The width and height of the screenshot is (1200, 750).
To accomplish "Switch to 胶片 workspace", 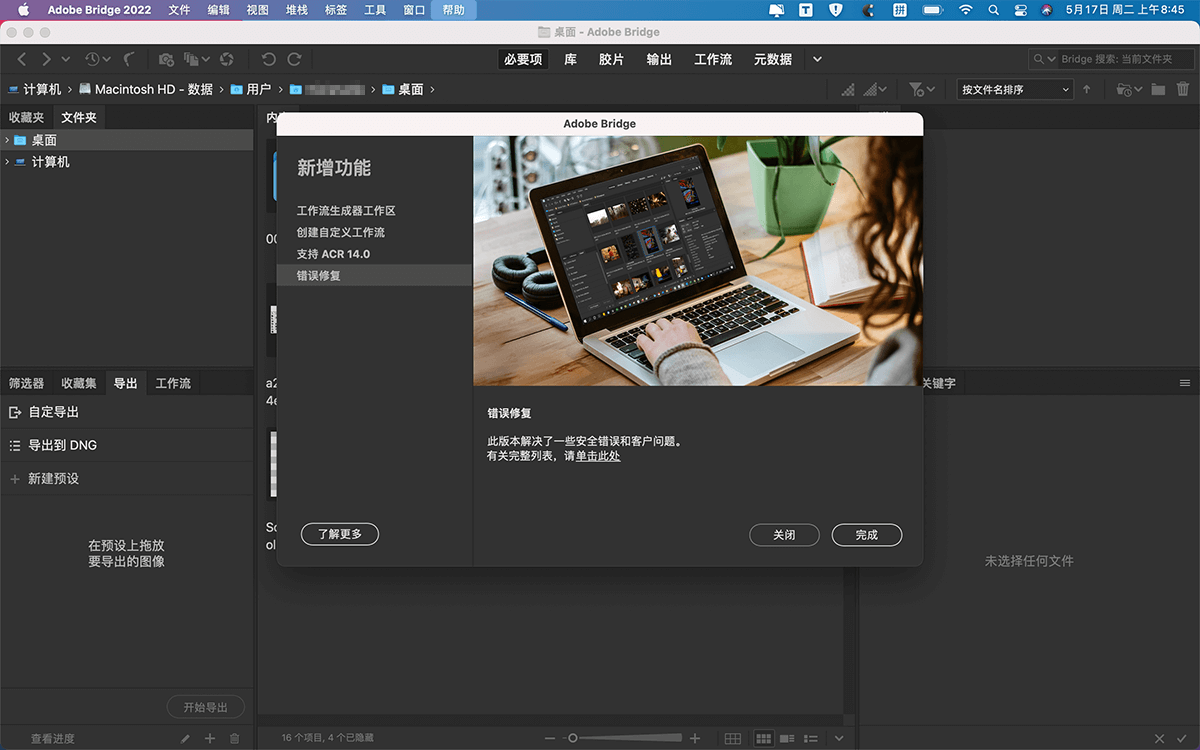I will point(611,60).
